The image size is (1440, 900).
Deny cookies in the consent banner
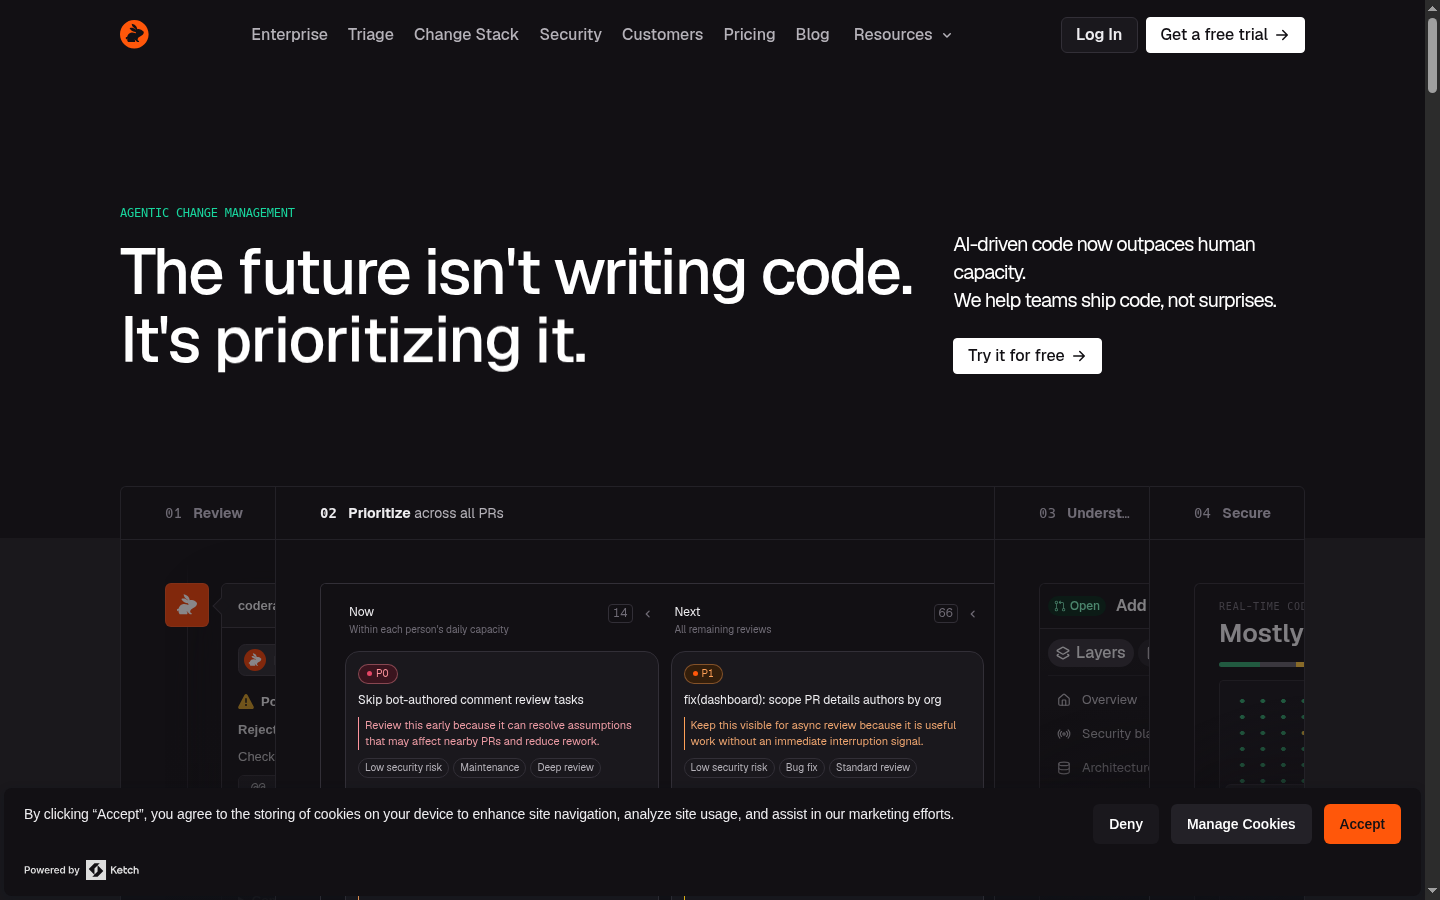[x=1126, y=824]
